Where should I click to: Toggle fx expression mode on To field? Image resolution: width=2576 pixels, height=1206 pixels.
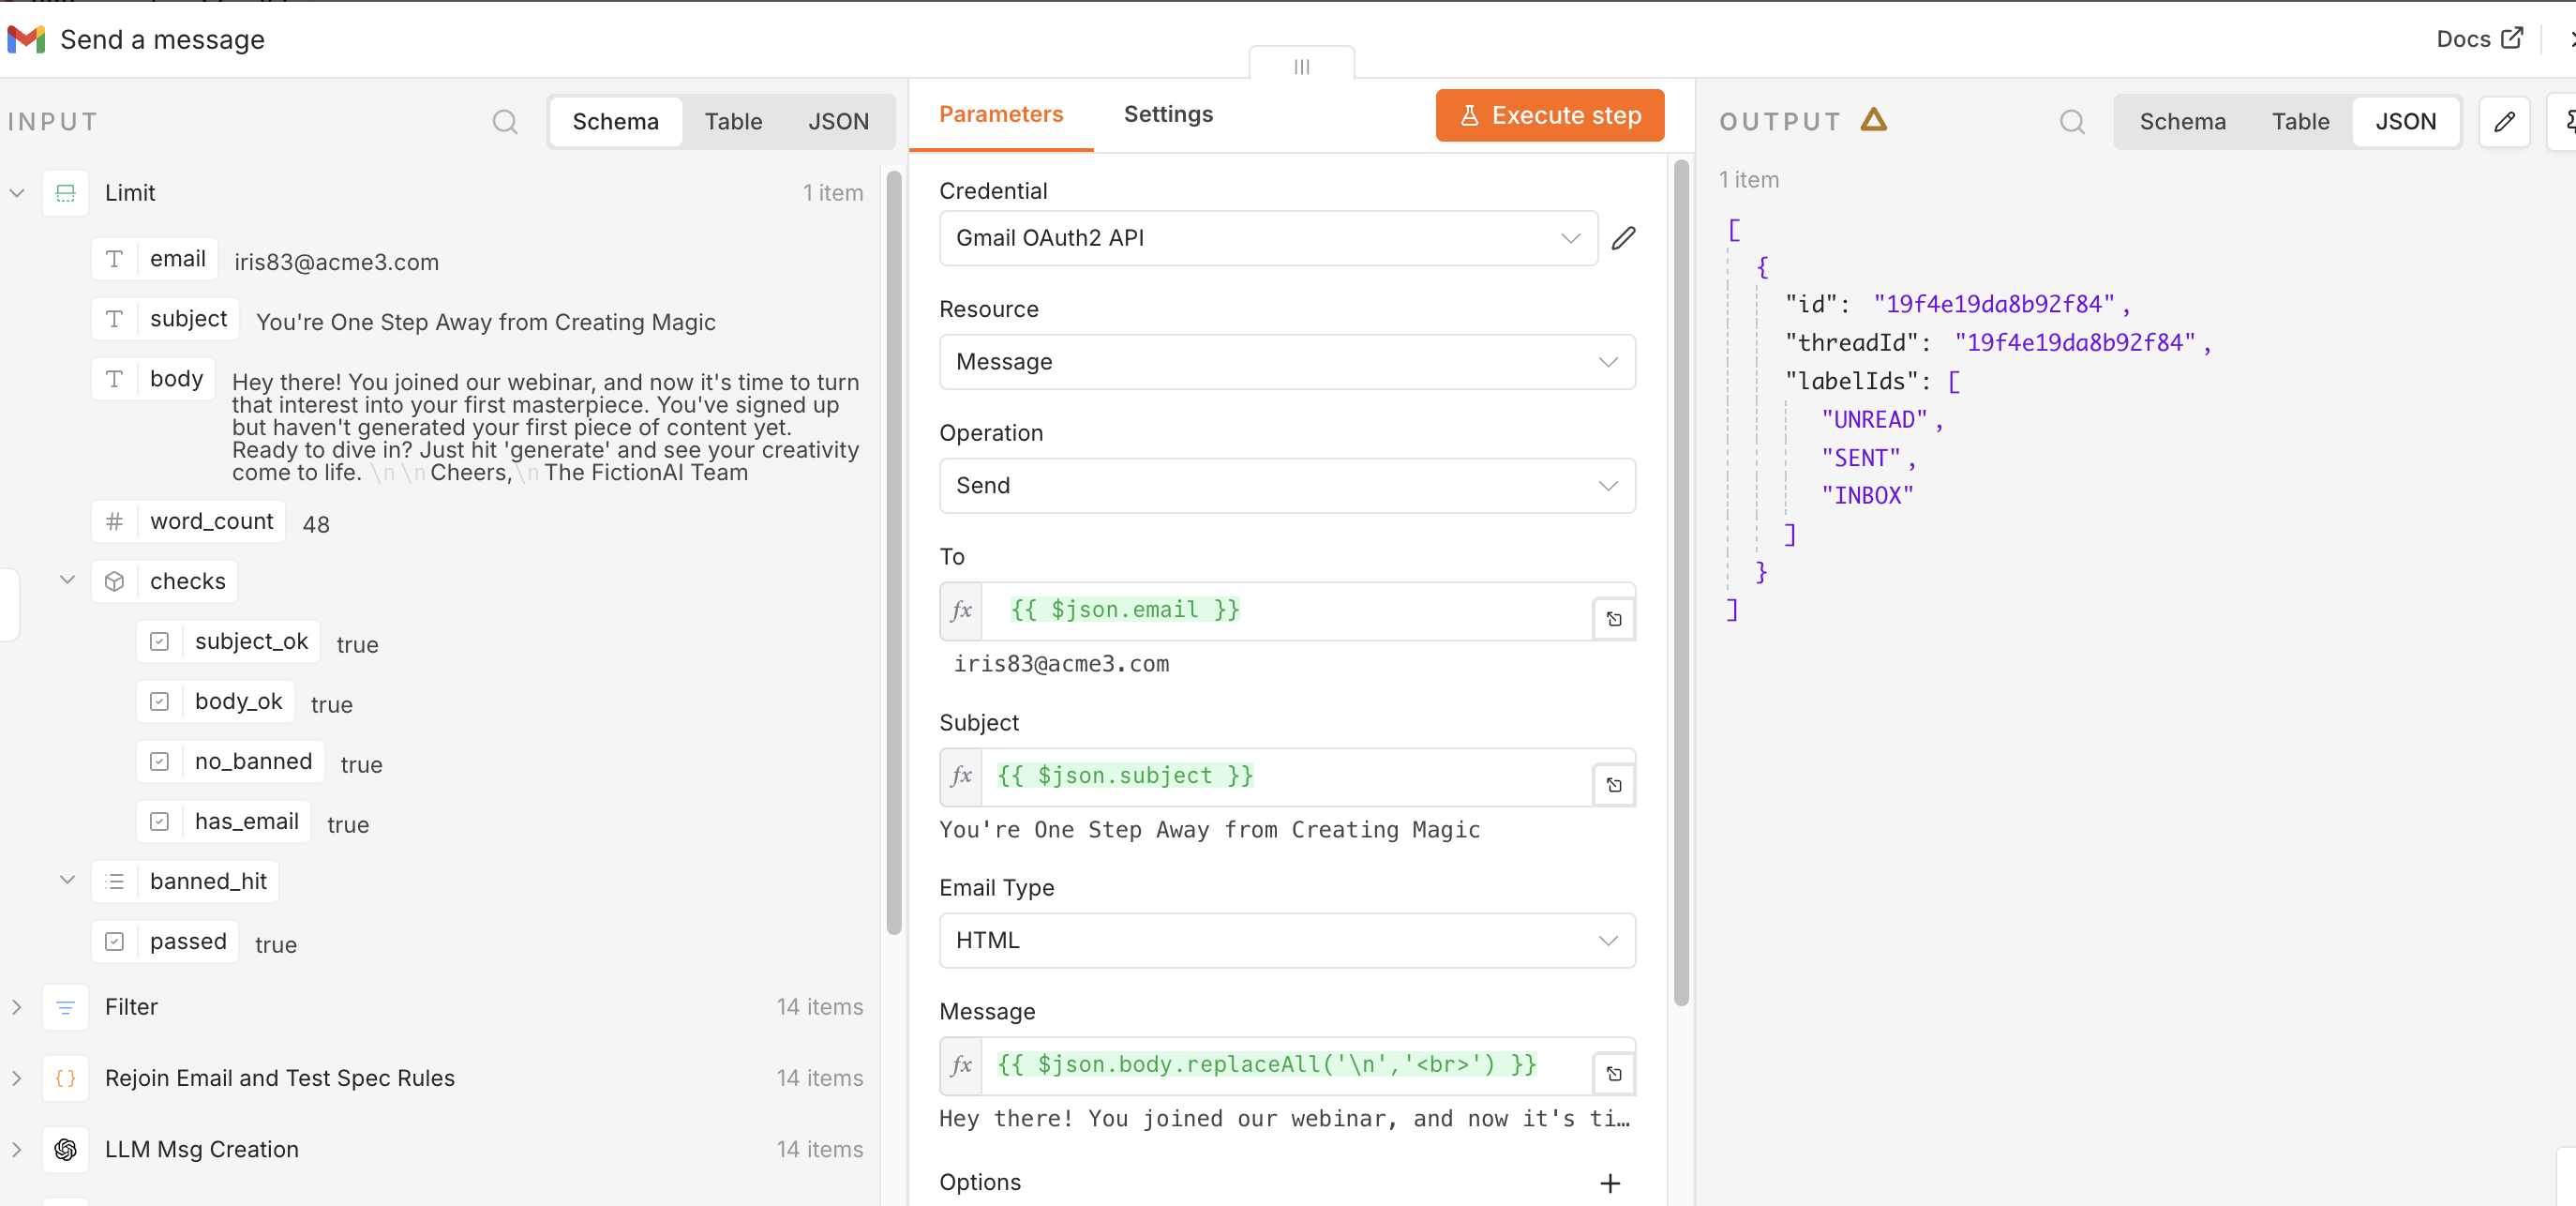pos(961,611)
